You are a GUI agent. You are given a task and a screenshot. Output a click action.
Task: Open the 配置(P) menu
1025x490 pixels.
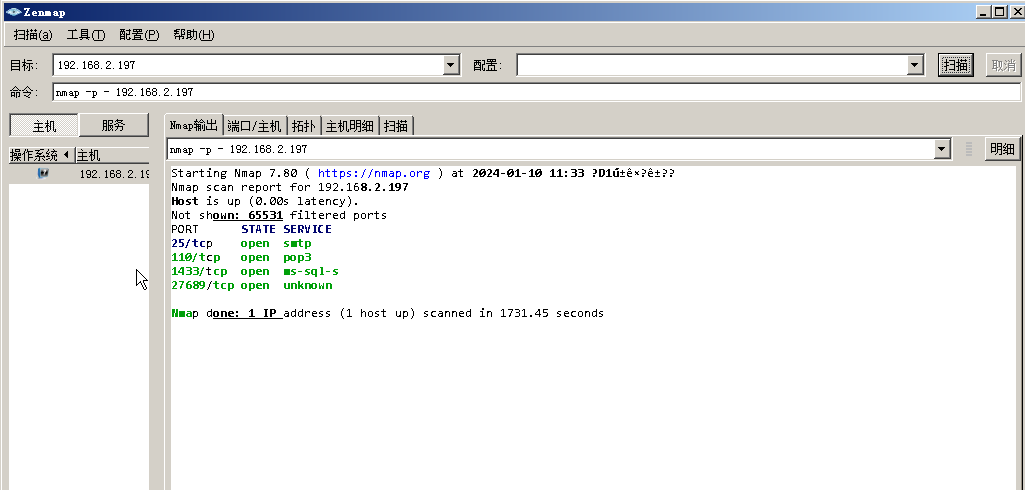pos(139,35)
